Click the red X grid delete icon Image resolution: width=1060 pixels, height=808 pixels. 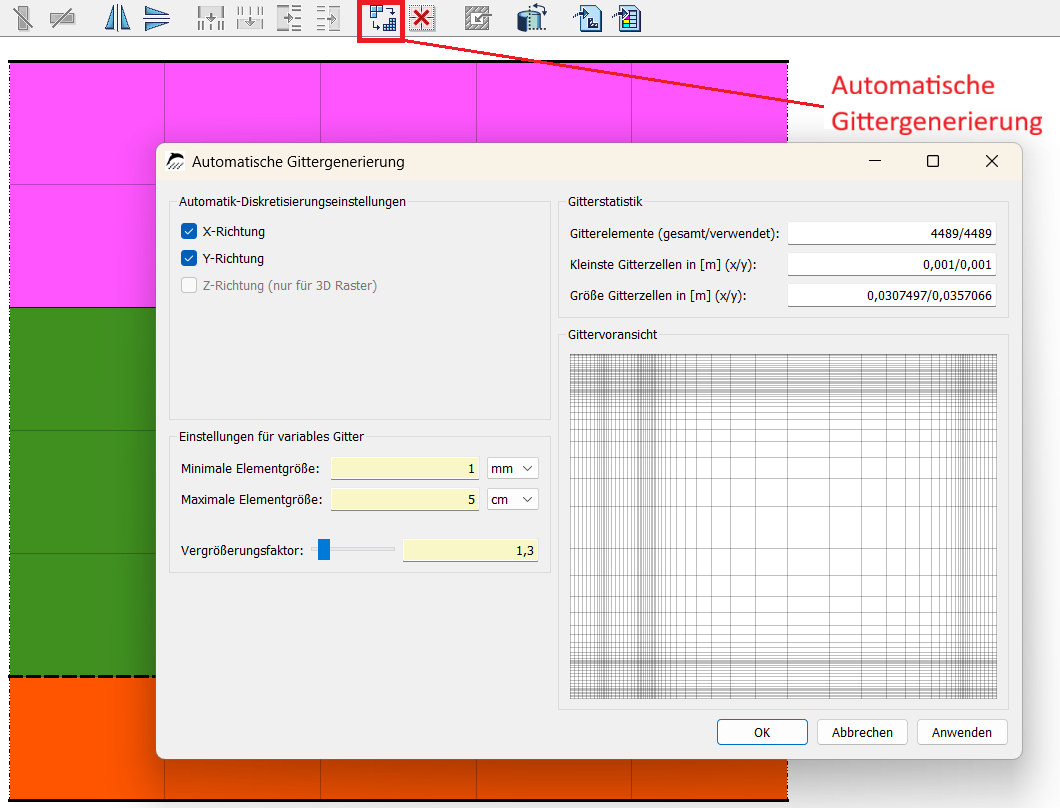coord(422,18)
